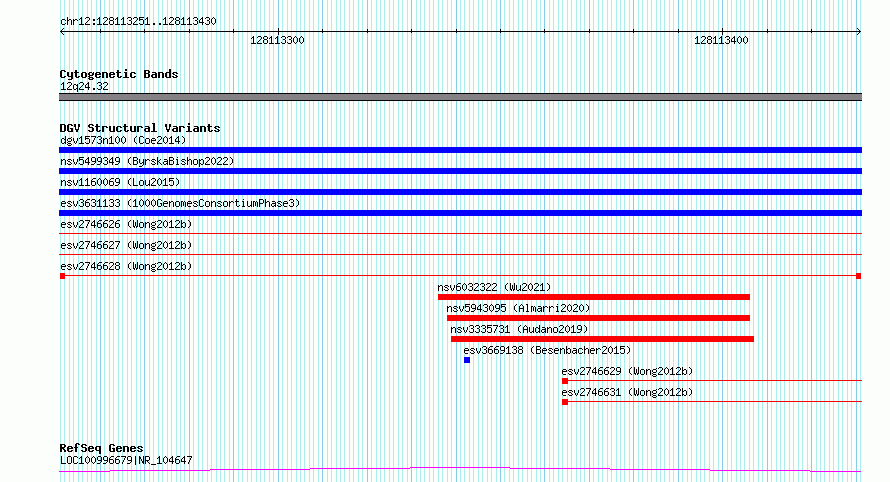The image size is (890, 482).
Task: Open variant esv2746628 (Wong2012b) label
Action: click(x=126, y=266)
